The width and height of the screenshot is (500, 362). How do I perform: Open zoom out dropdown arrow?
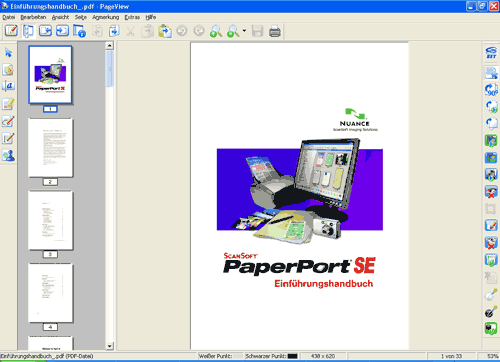pyautogui.click(x=244, y=31)
